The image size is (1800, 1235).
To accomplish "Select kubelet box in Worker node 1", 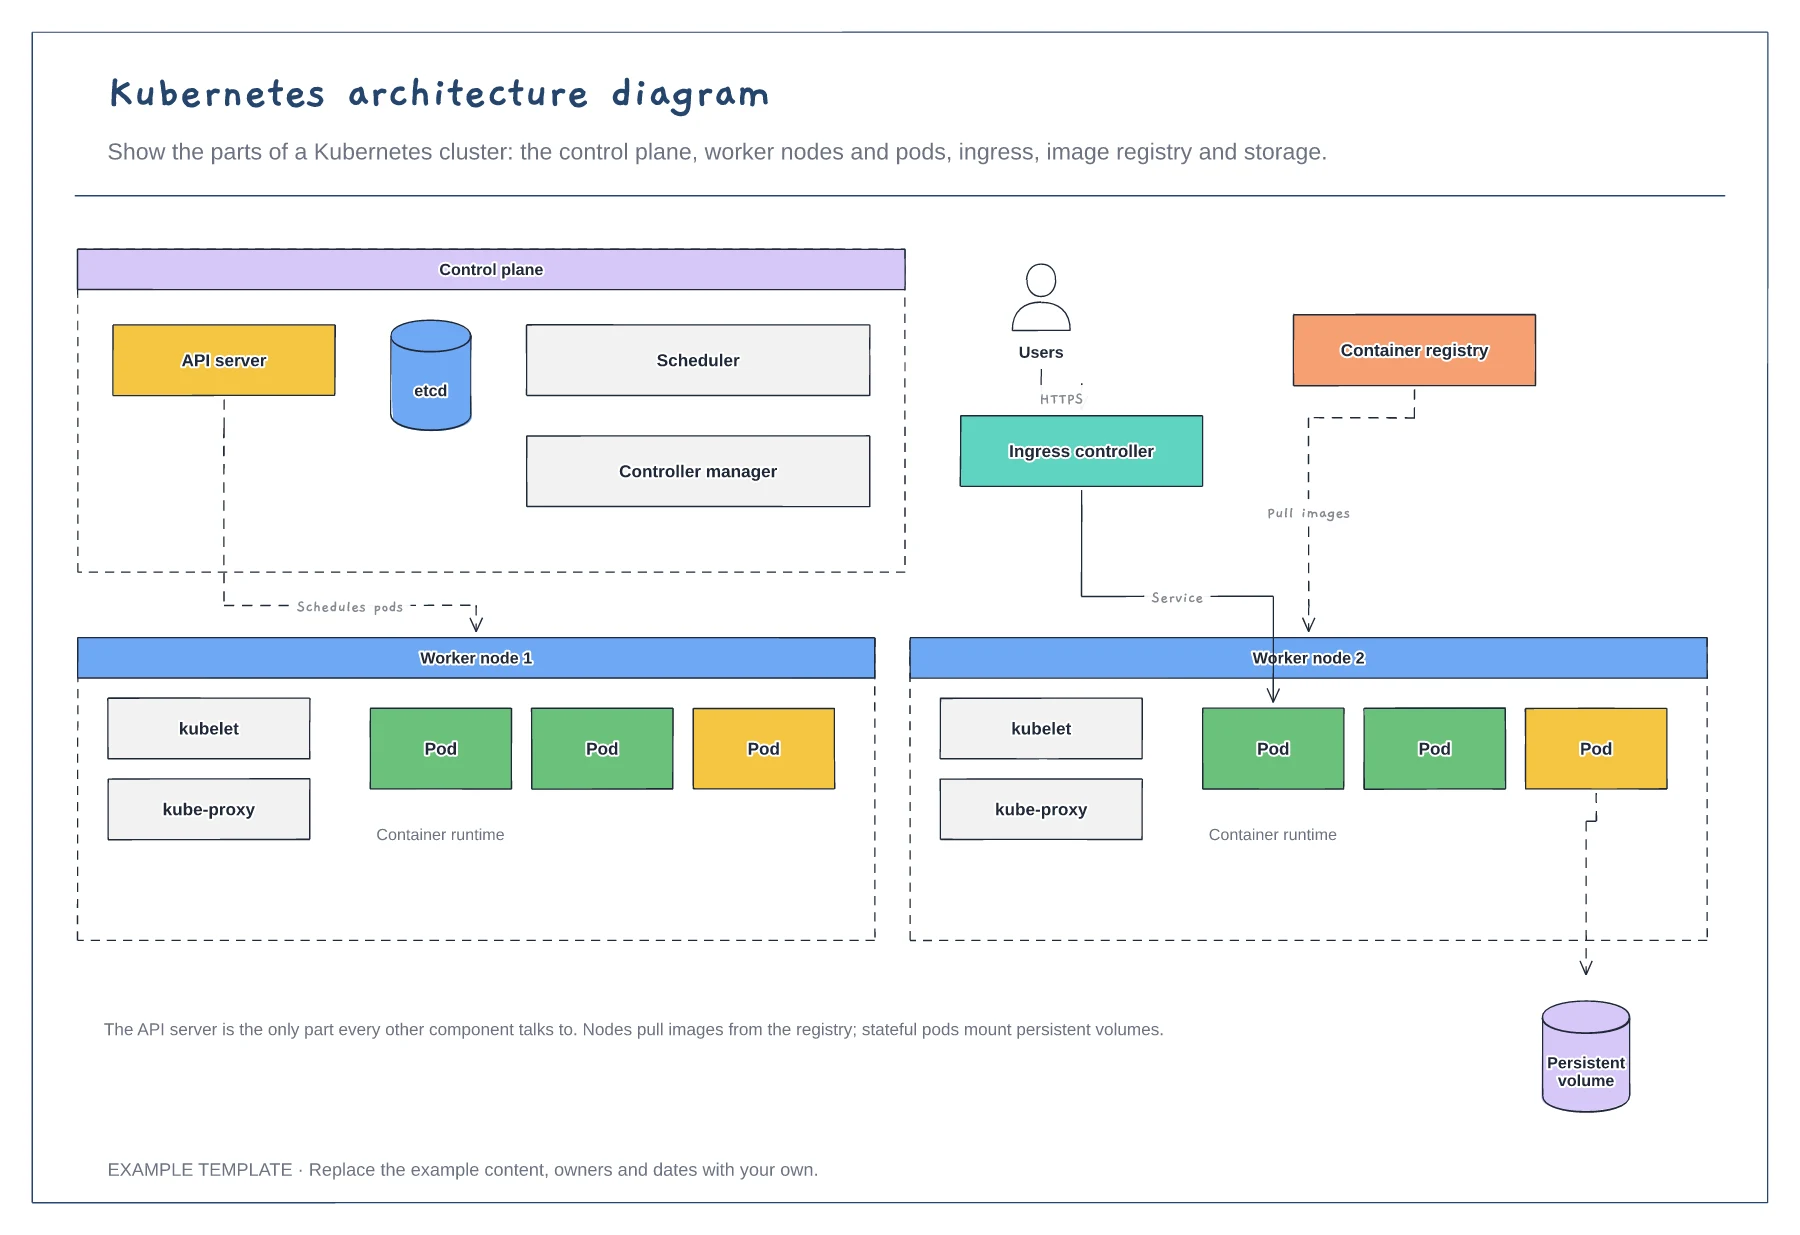I will 209,728.
